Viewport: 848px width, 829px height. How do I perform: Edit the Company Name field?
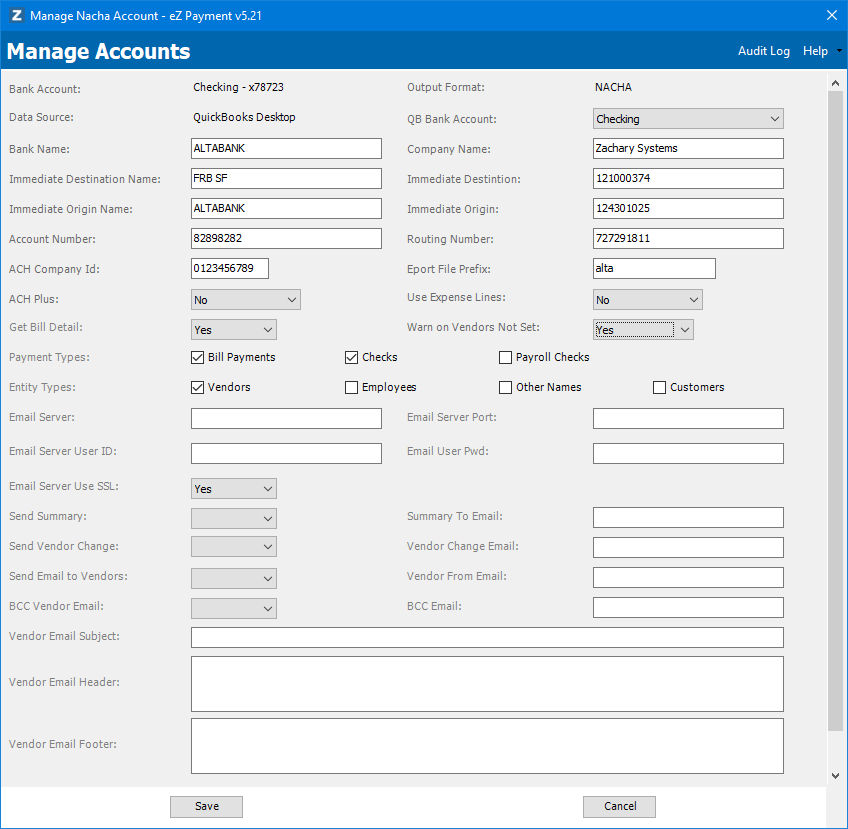[x=688, y=149]
